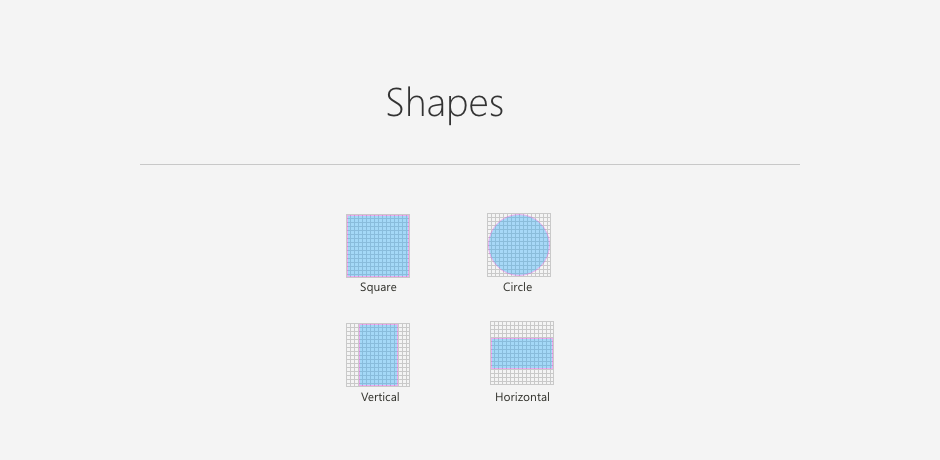
Task: Click the "Vertical" text label
Action: point(380,397)
